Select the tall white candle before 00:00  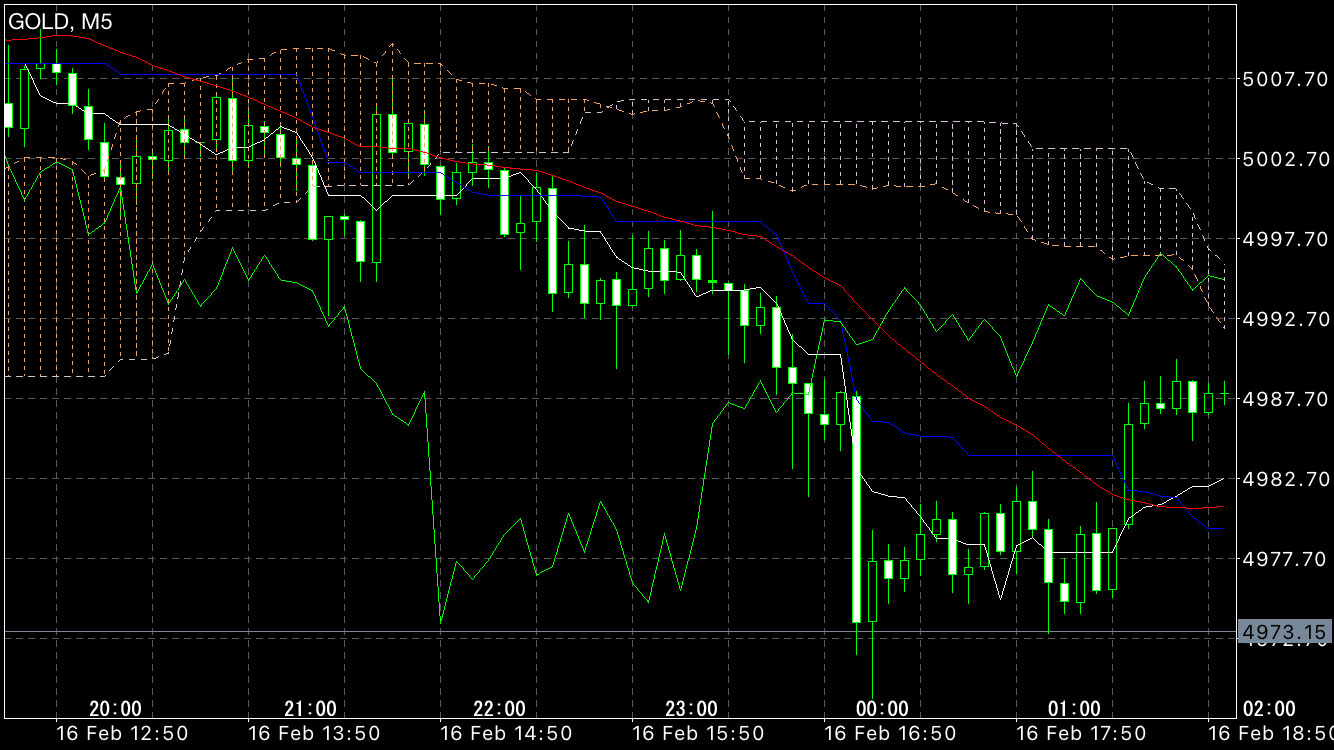[x=856, y=509]
